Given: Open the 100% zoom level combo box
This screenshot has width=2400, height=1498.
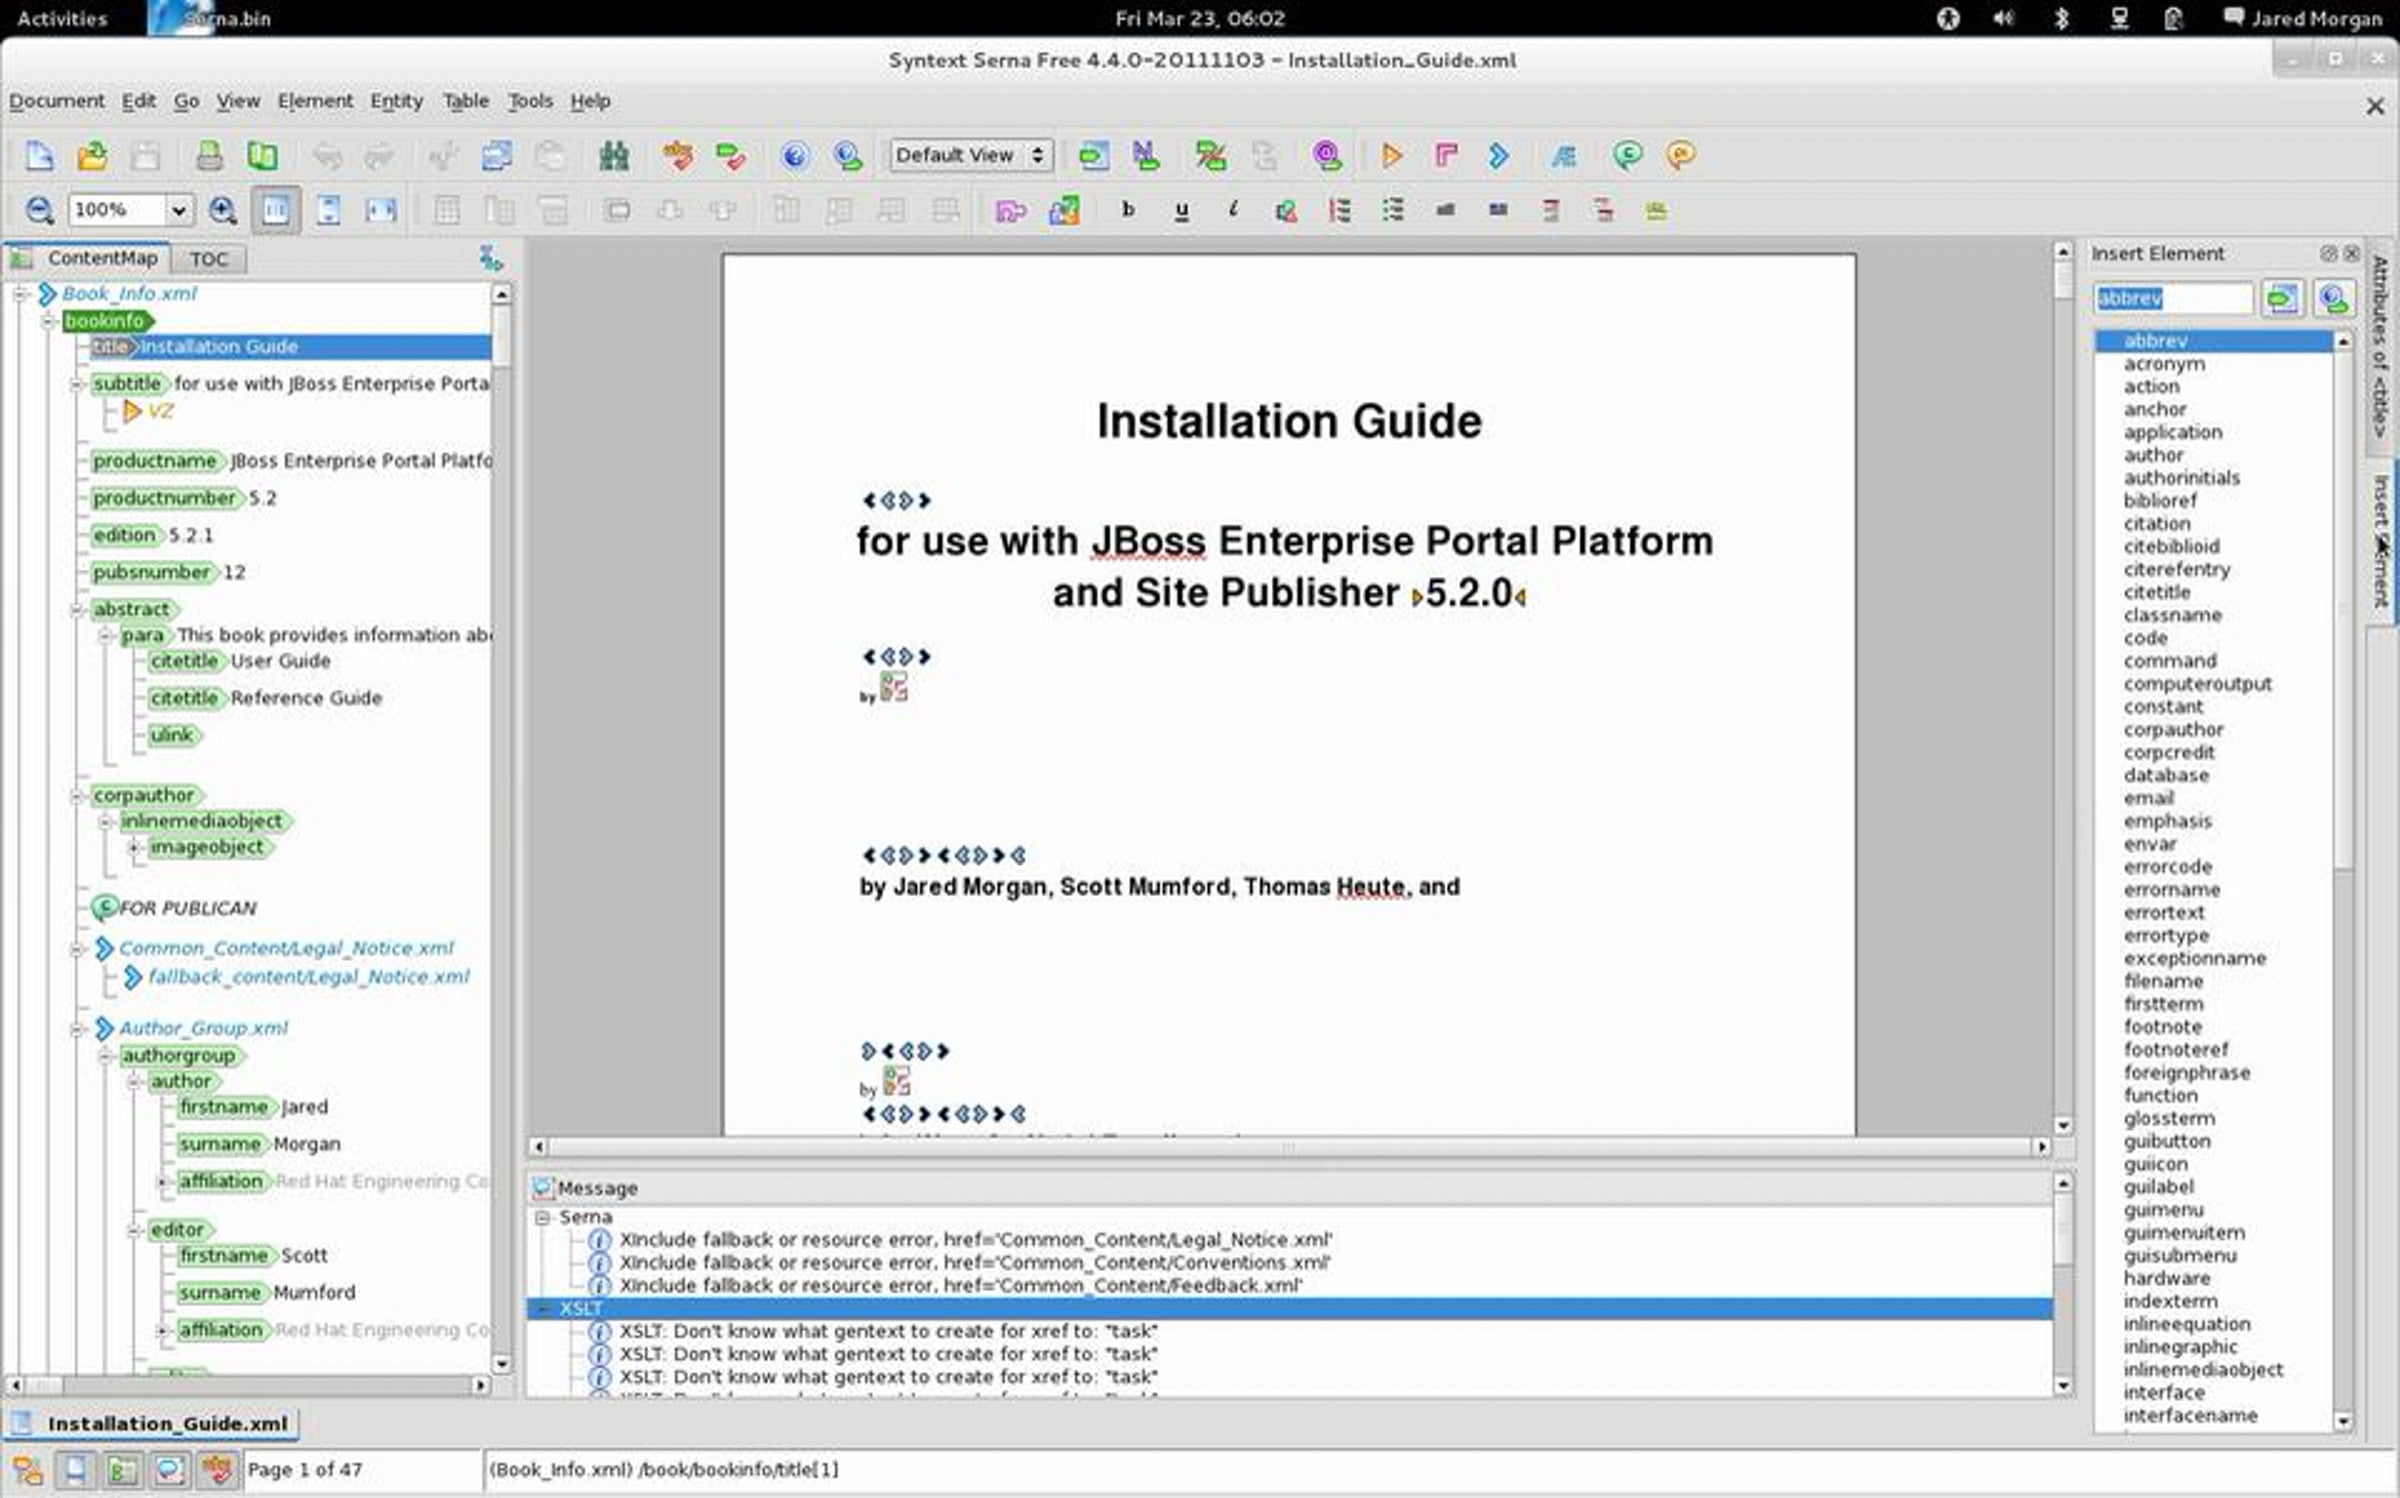Looking at the screenshot, I should click(177, 210).
